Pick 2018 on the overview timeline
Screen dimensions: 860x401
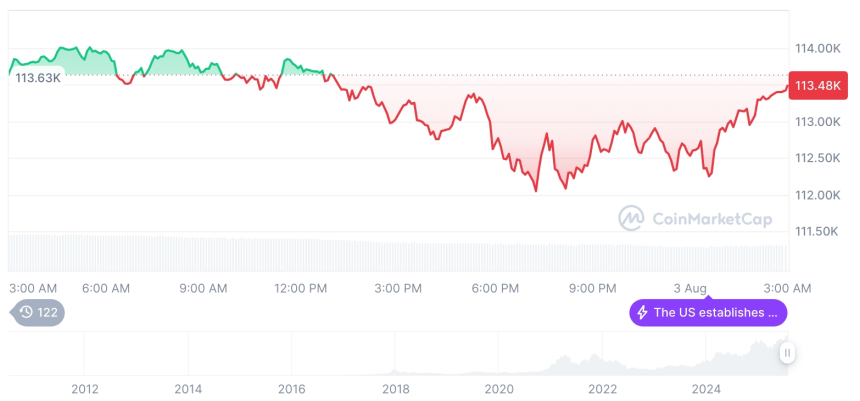pyautogui.click(x=395, y=388)
